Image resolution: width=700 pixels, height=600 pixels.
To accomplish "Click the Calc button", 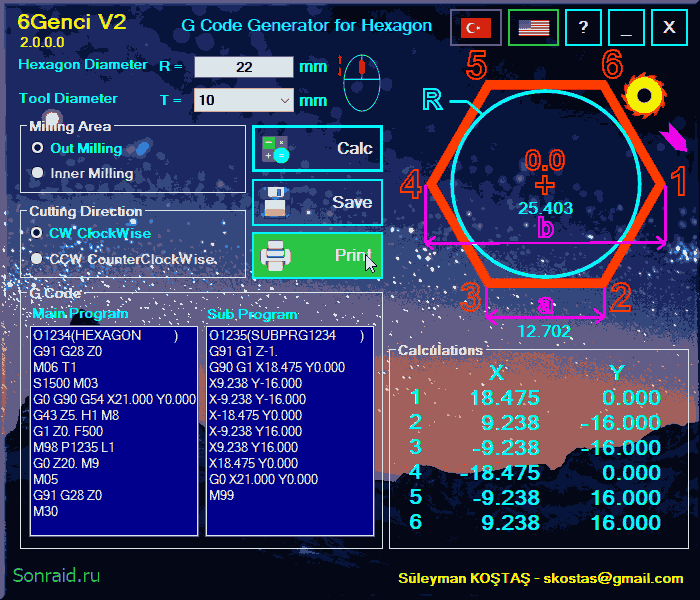I will tap(317, 149).
